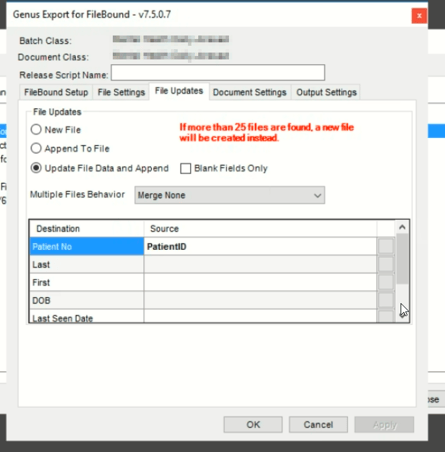Click the source cell for First
The height and width of the screenshot is (452, 445).
pos(260,283)
